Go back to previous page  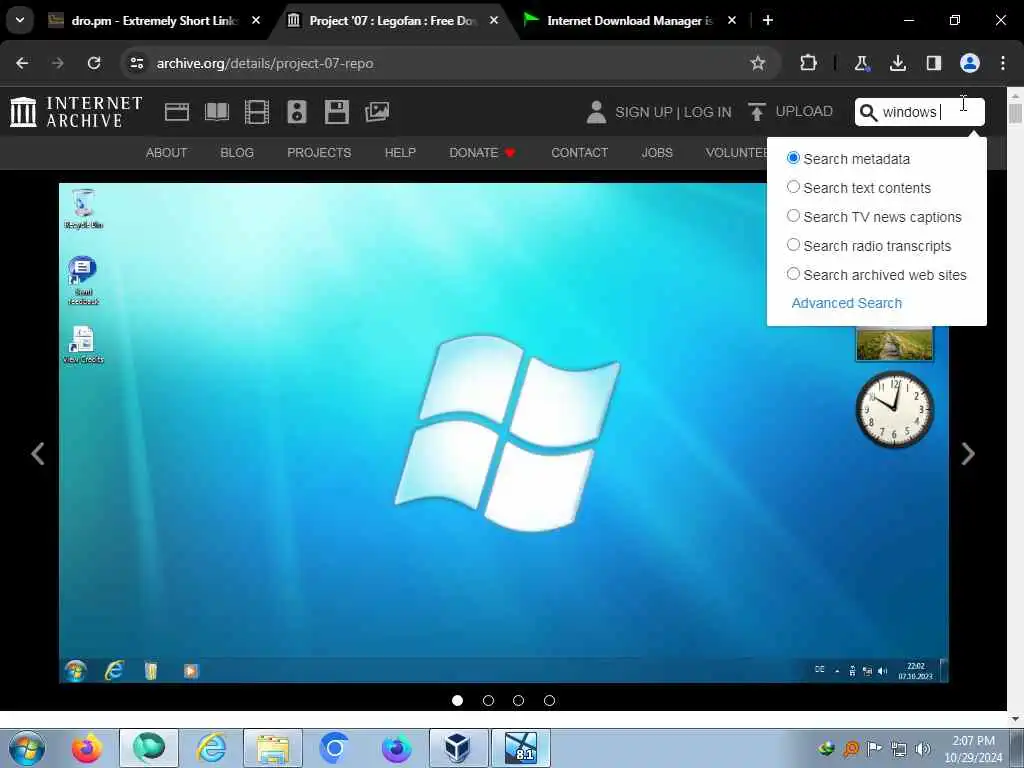tap(22, 63)
